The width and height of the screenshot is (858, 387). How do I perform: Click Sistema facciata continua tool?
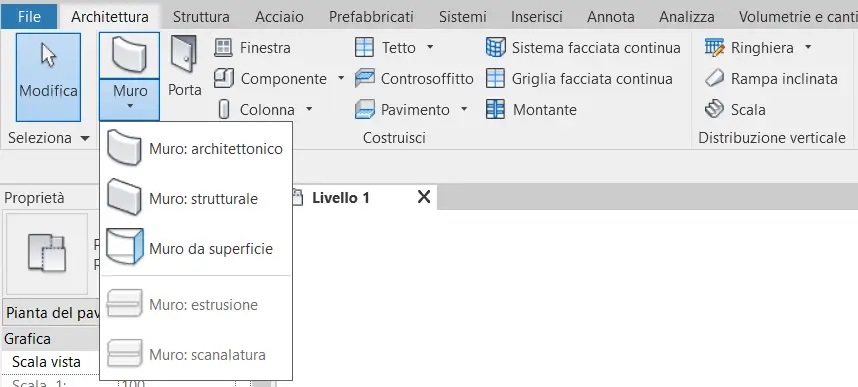[x=583, y=48]
